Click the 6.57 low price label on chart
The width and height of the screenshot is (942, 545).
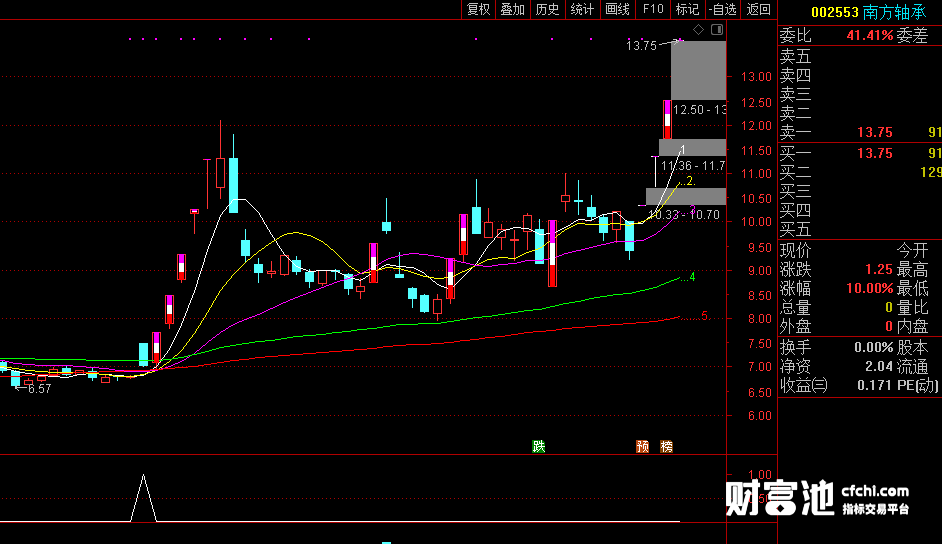[x=39, y=389]
